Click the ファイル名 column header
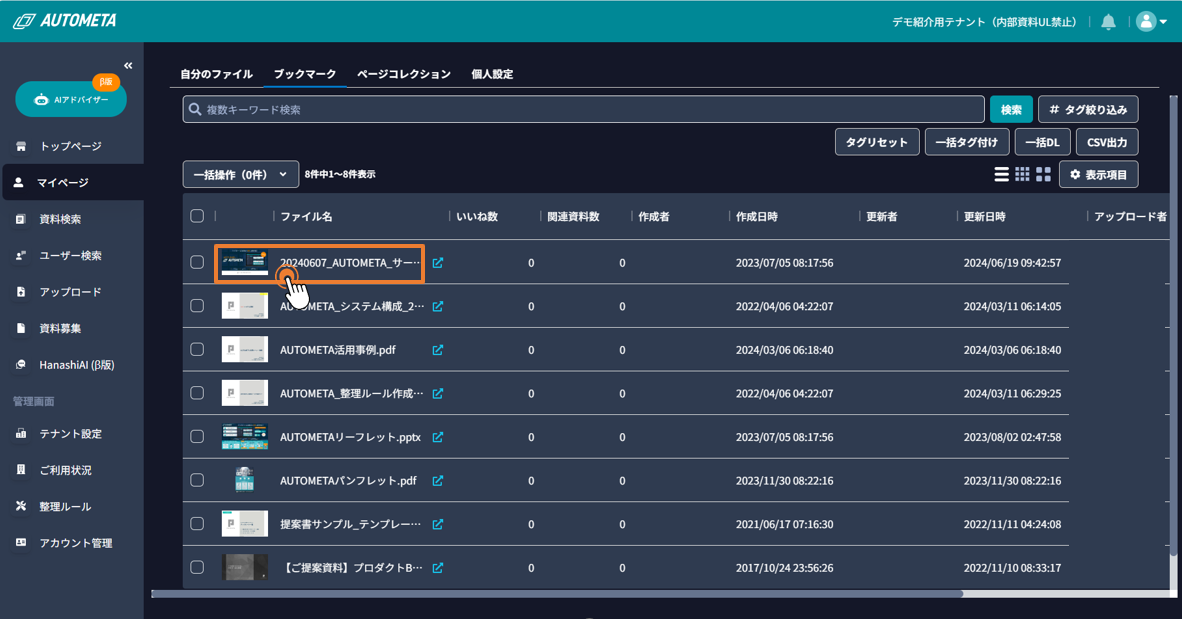Viewport: 1182px width, 619px height. click(306, 216)
